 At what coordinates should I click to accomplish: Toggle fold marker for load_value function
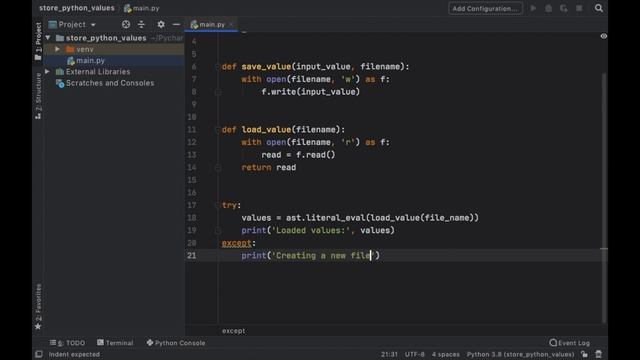(x=217, y=129)
